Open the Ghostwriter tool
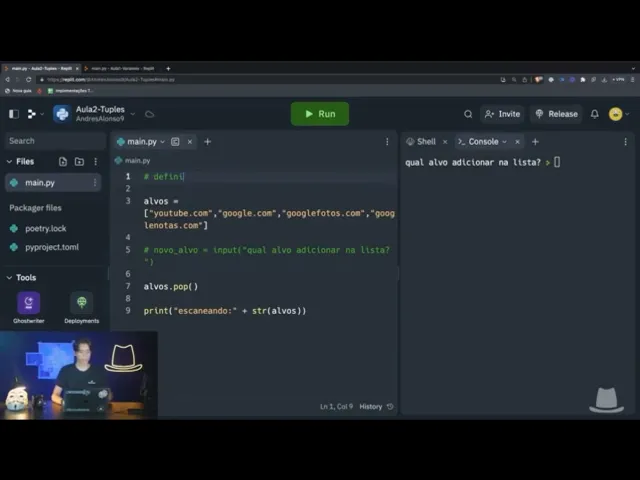The width and height of the screenshot is (640, 480). tap(29, 307)
